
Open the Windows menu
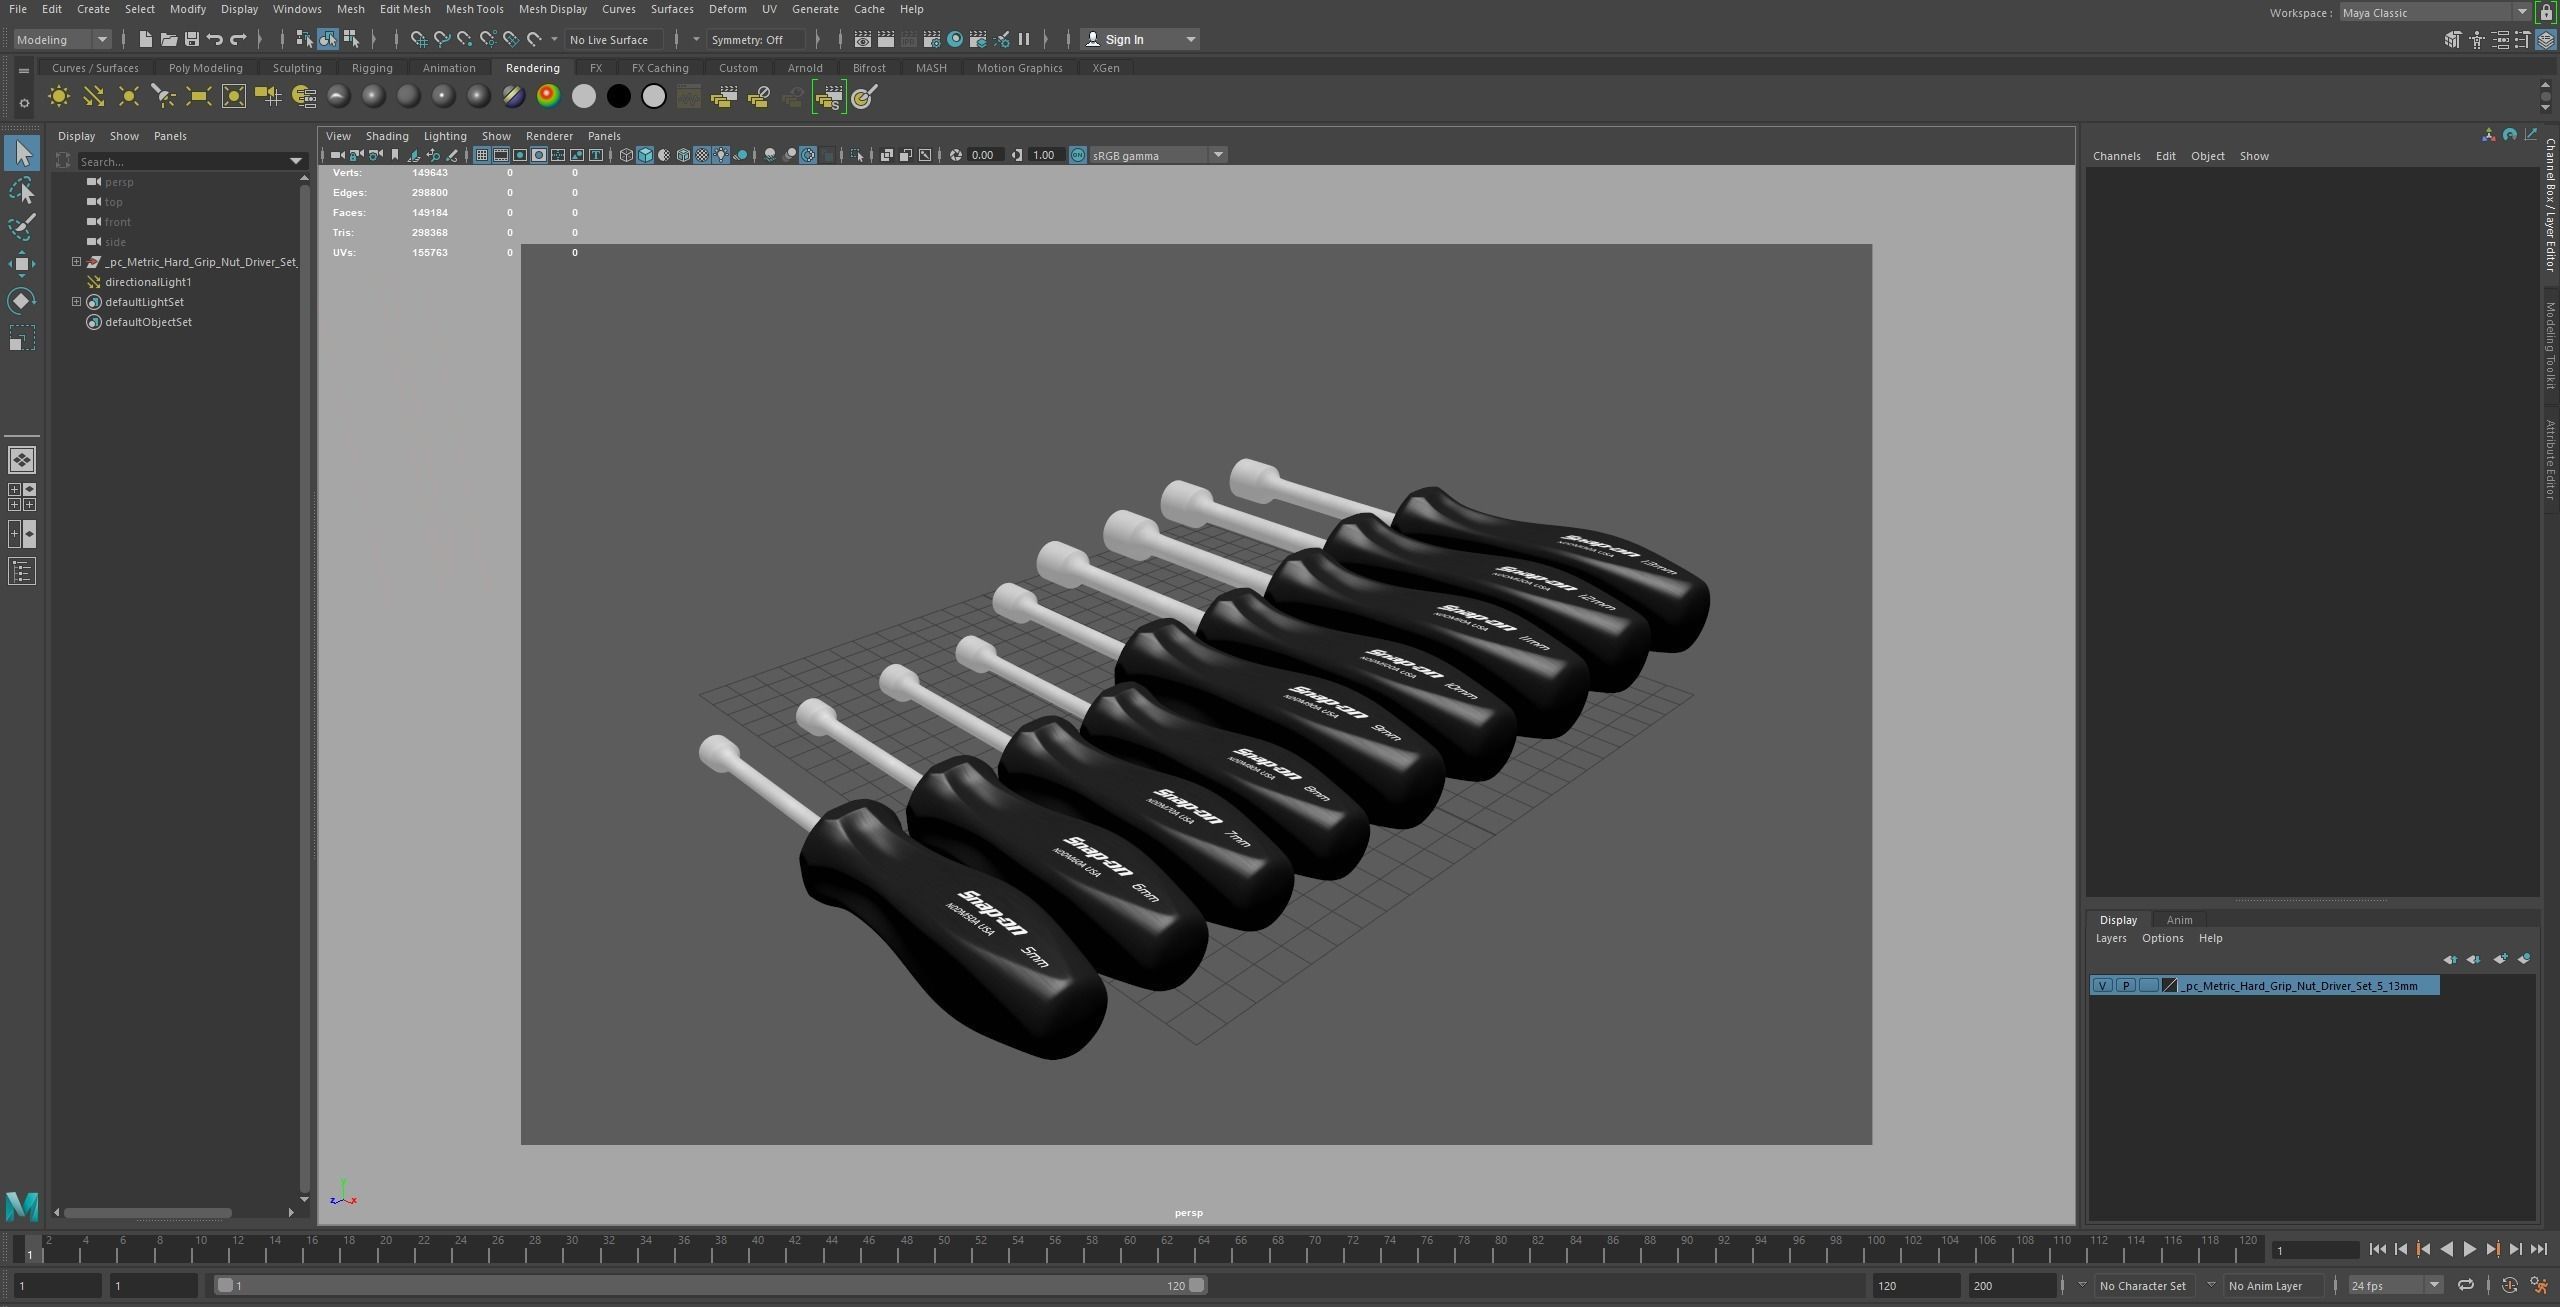pyautogui.click(x=297, y=9)
